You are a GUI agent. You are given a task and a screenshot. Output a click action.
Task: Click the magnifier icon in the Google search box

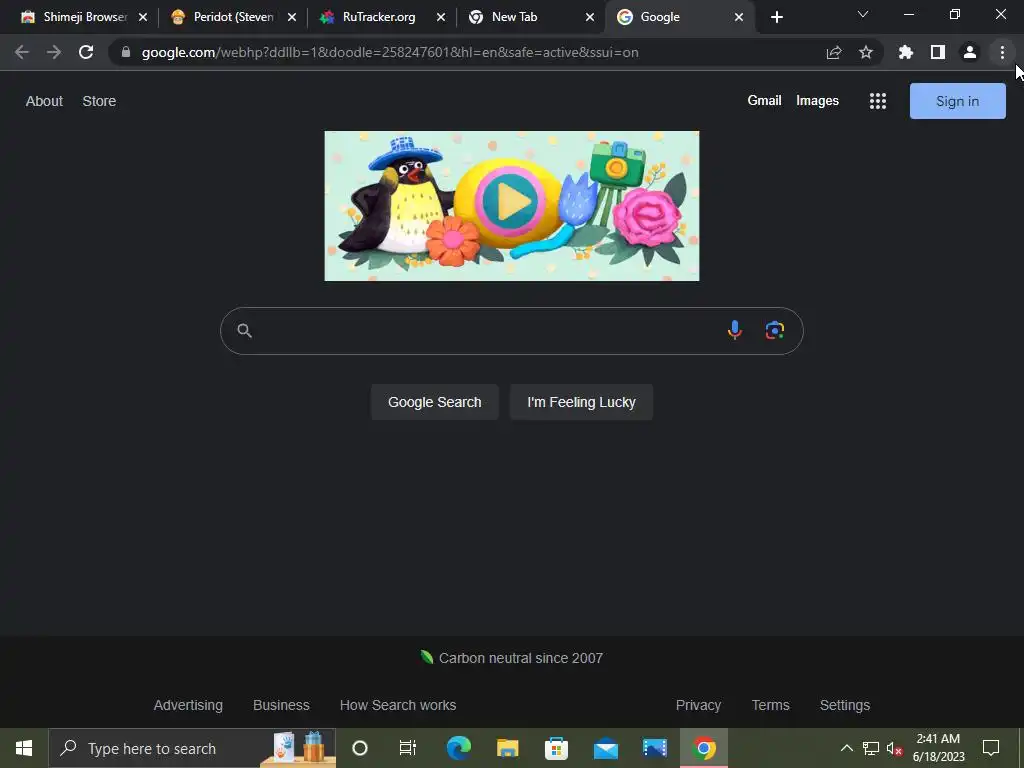pos(244,330)
